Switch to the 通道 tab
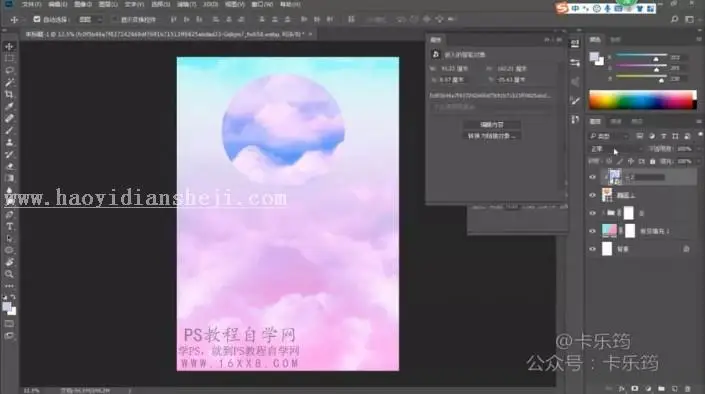The width and height of the screenshot is (705, 394). click(616, 121)
